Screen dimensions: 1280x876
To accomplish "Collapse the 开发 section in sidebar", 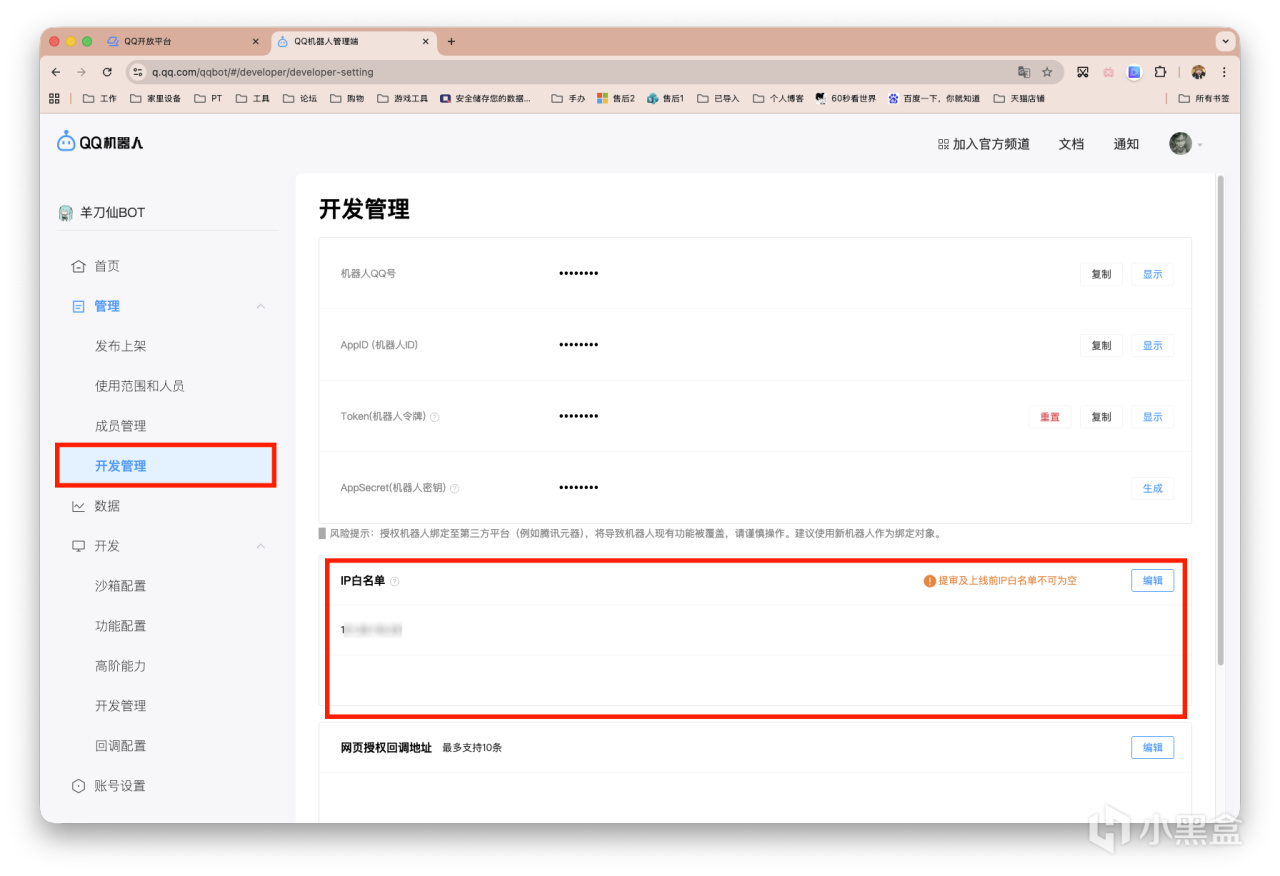I will (x=261, y=546).
